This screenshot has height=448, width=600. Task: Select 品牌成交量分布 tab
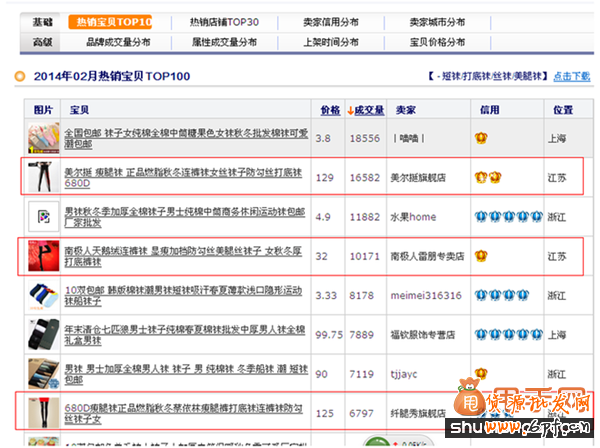(118, 42)
